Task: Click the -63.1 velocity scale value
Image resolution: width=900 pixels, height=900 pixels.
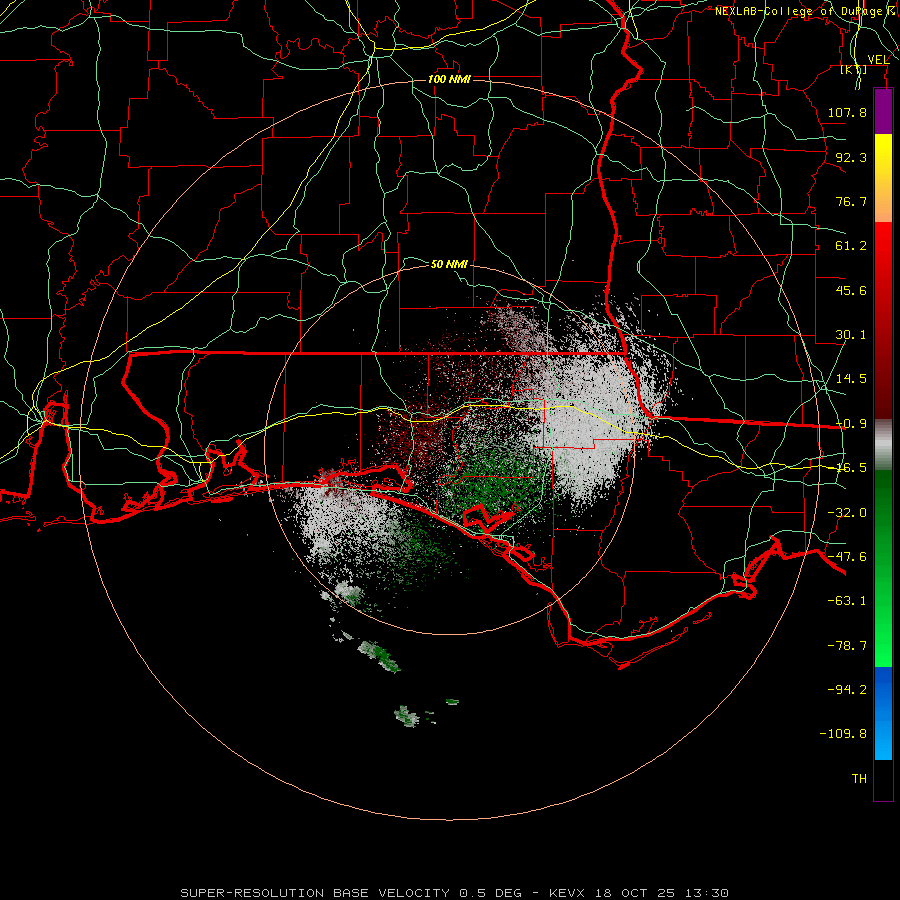Action: point(847,601)
